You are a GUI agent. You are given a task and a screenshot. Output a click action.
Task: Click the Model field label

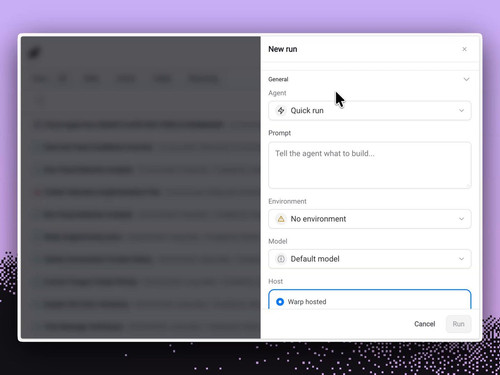click(278, 241)
